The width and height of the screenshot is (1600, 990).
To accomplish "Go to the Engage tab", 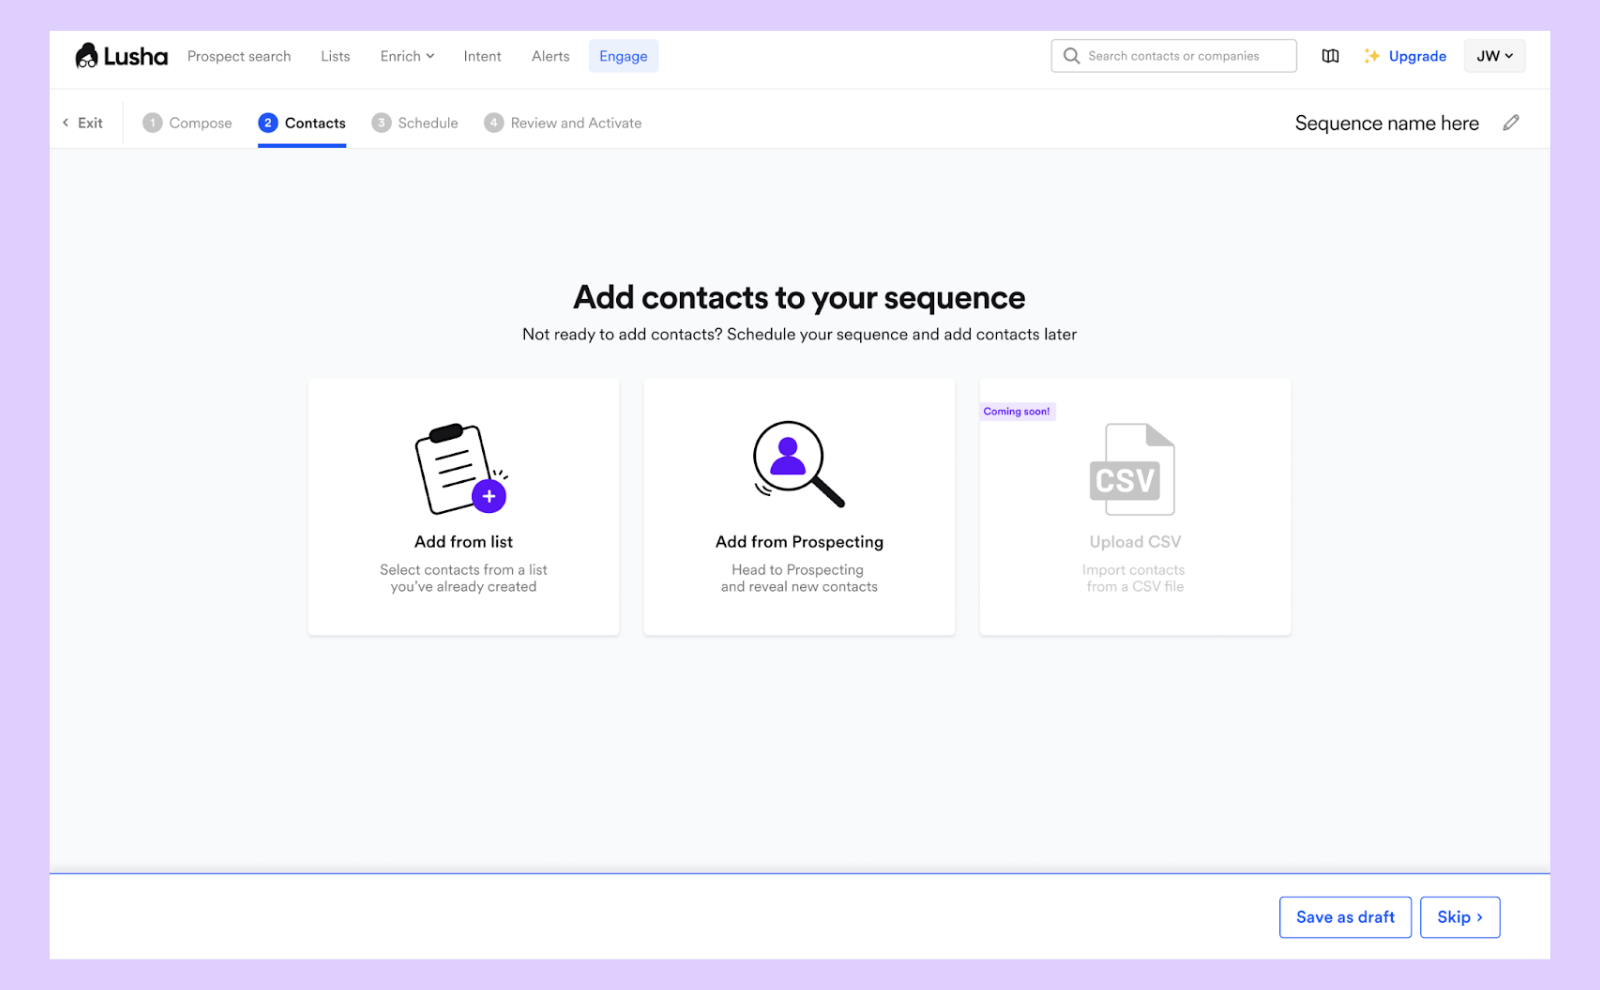I will pyautogui.click(x=623, y=56).
